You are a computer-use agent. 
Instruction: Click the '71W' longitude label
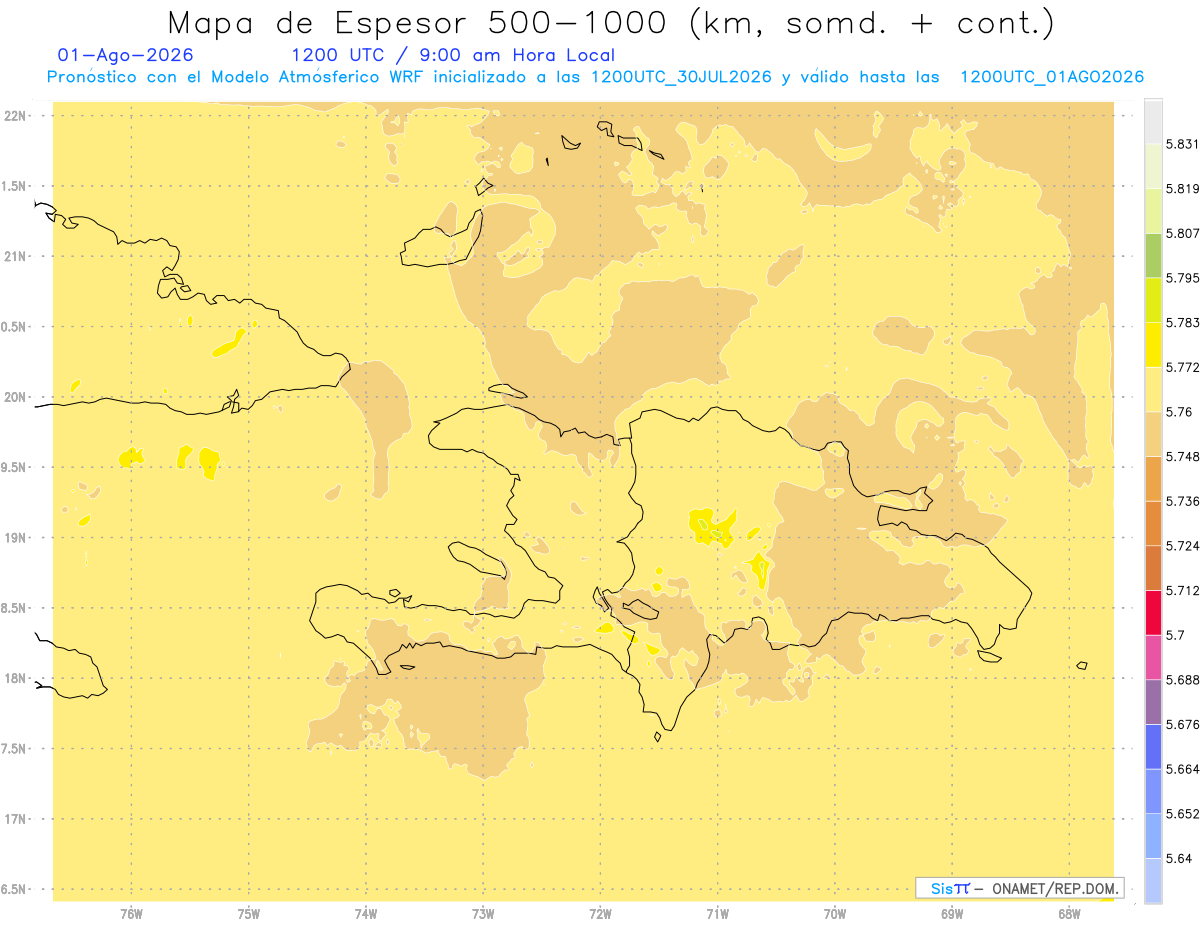click(x=717, y=914)
